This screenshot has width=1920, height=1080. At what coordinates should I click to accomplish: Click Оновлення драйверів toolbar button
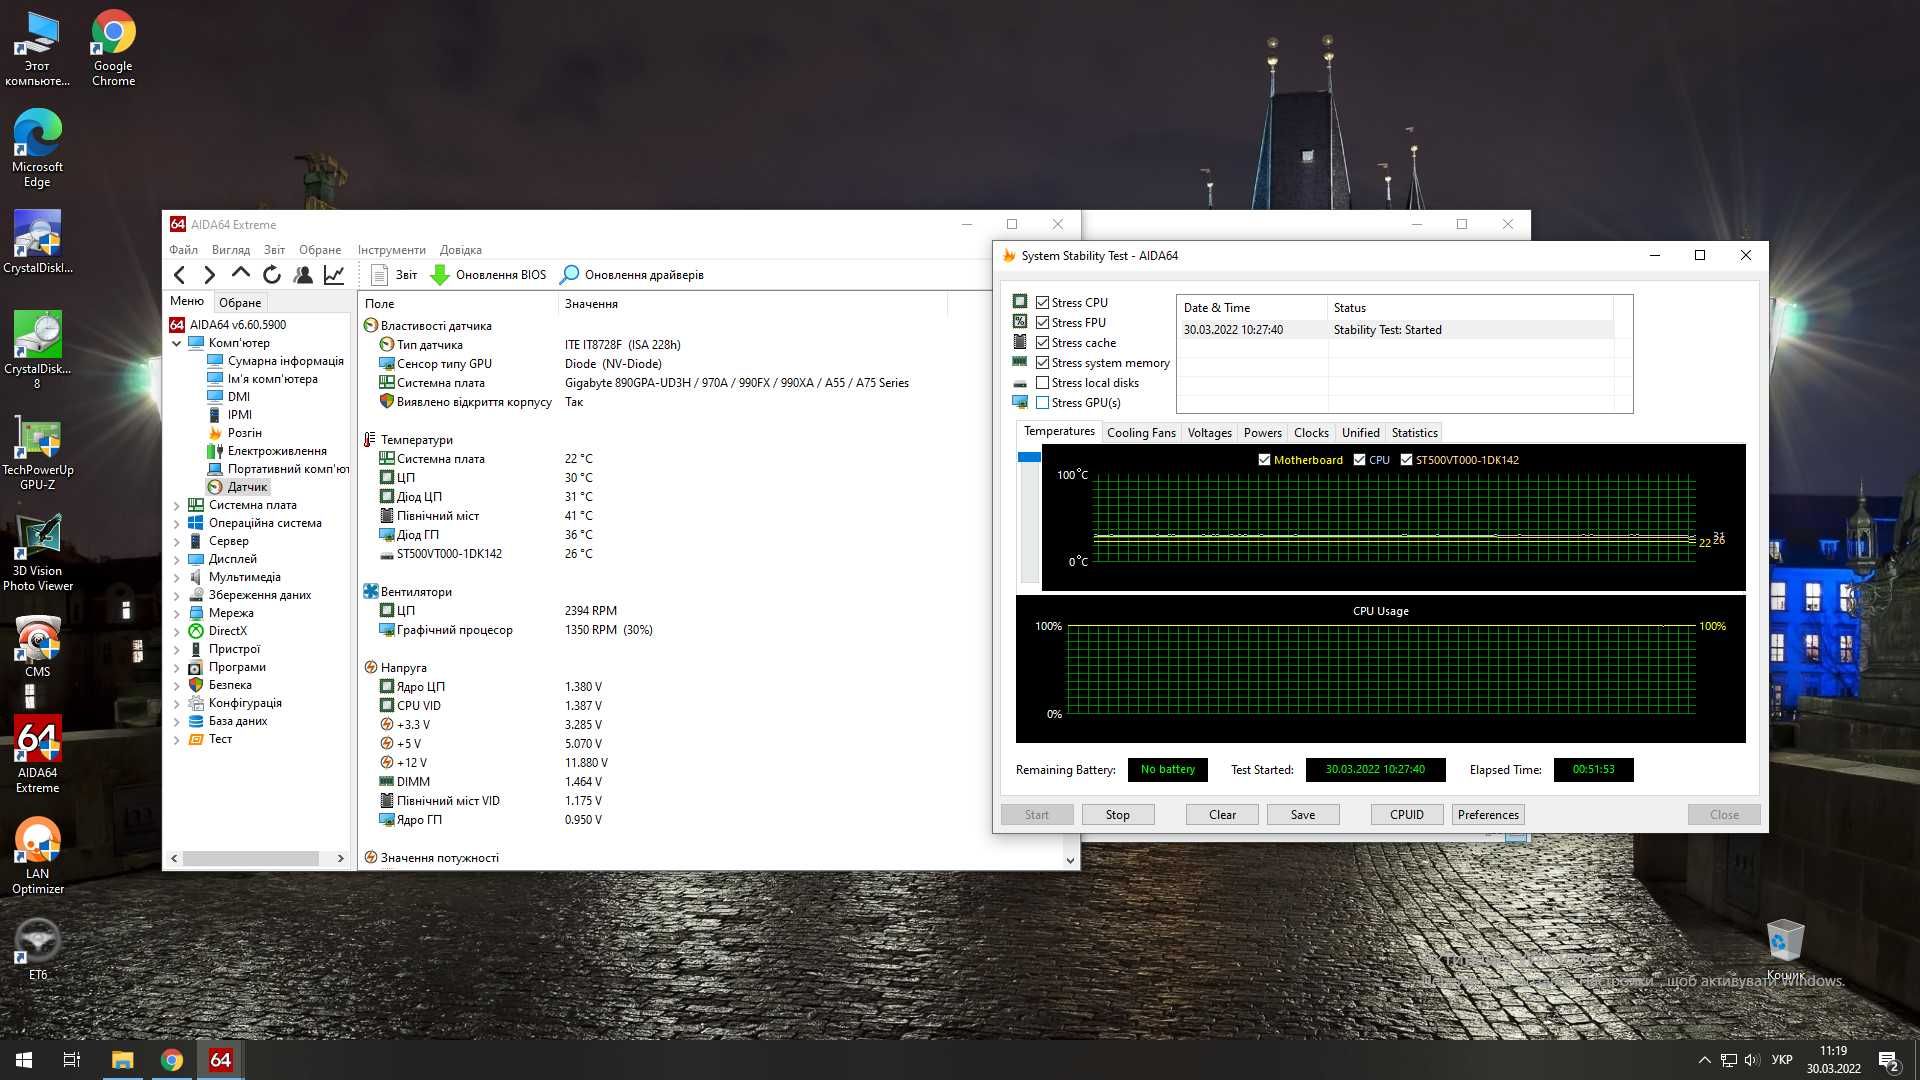click(x=632, y=275)
